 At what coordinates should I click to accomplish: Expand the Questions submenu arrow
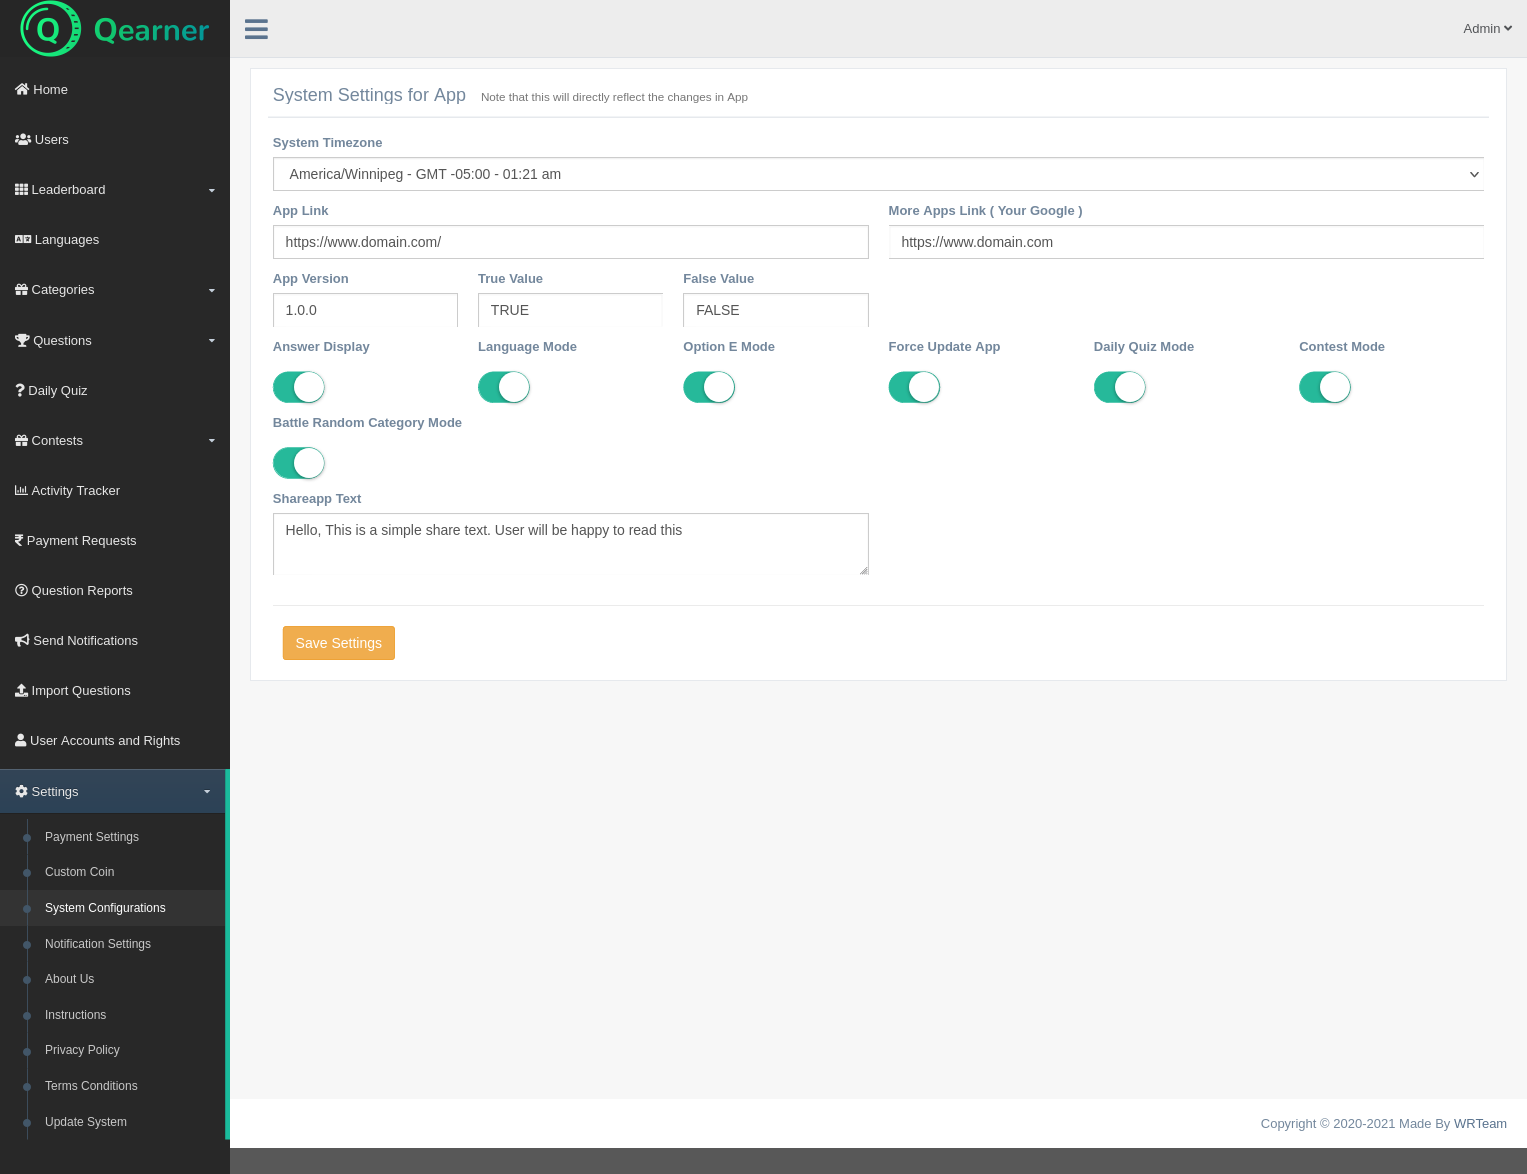(x=212, y=341)
